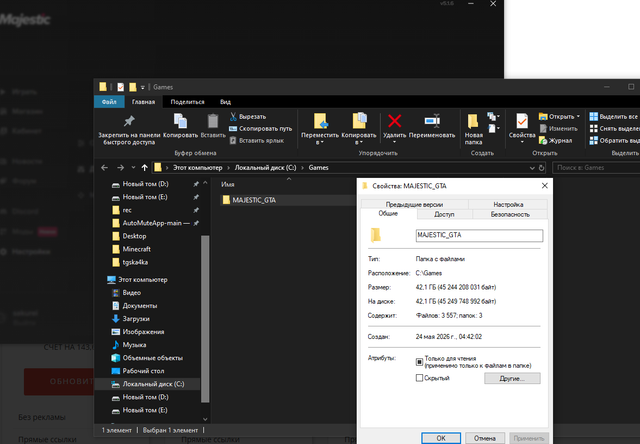Open the Настройка tab in properties
Viewport: 640px width, 444px height.
[x=508, y=204]
